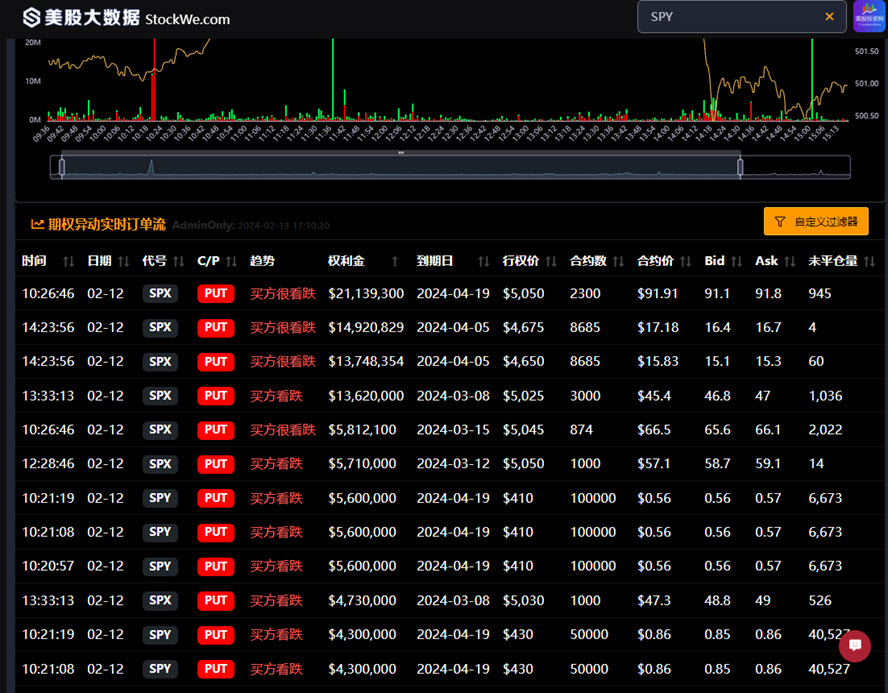Click expiry 2024-03-15 cell

coord(453,430)
